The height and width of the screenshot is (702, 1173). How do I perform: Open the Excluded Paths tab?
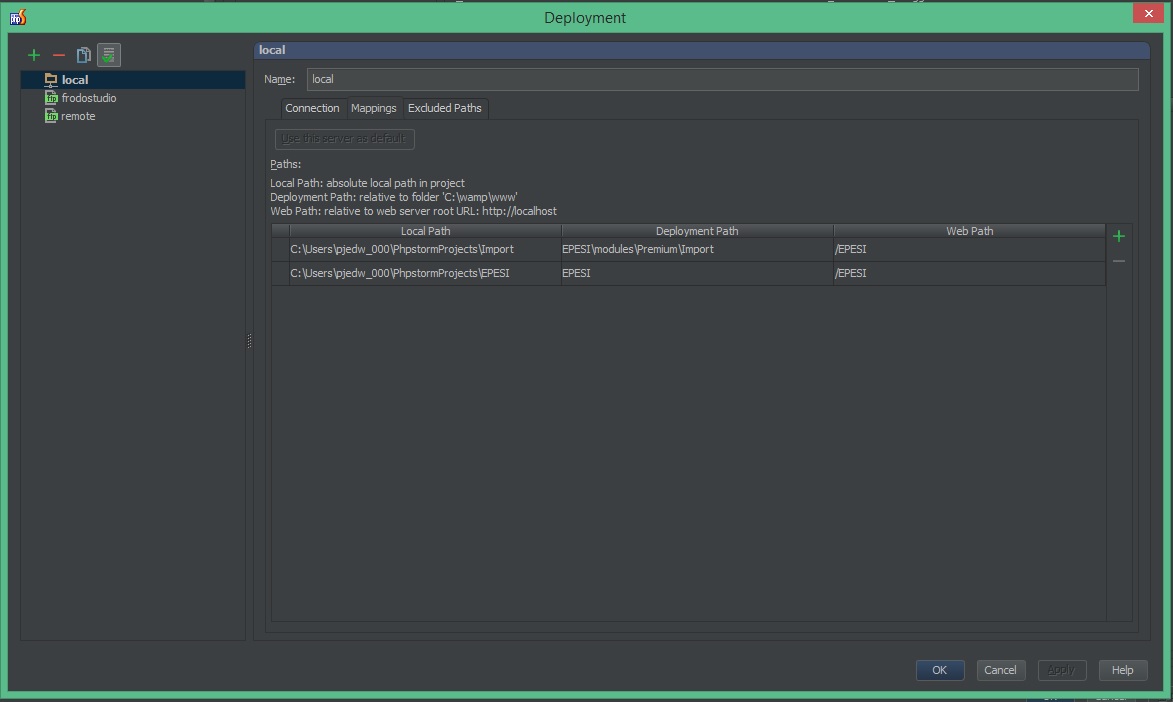pos(444,108)
